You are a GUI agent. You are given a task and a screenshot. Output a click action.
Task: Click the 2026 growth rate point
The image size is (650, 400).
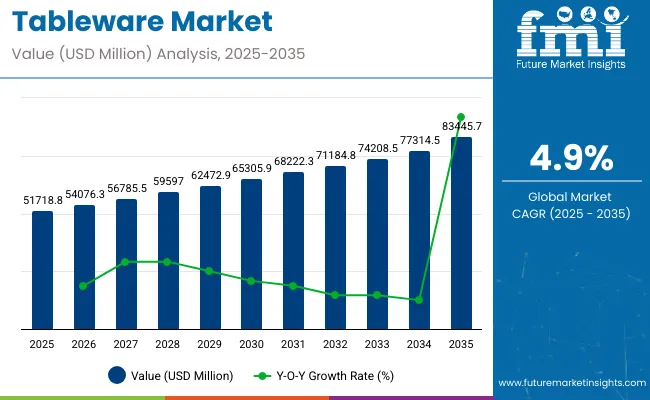coord(83,286)
